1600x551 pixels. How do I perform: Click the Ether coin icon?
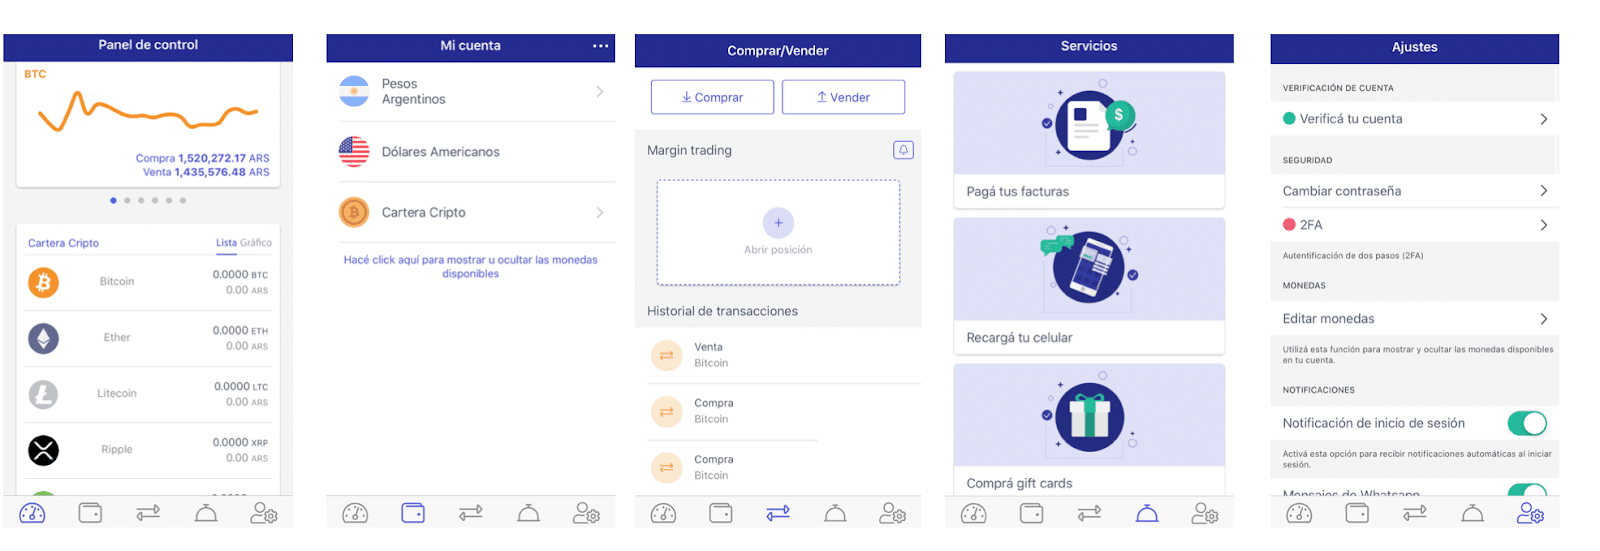click(43, 339)
